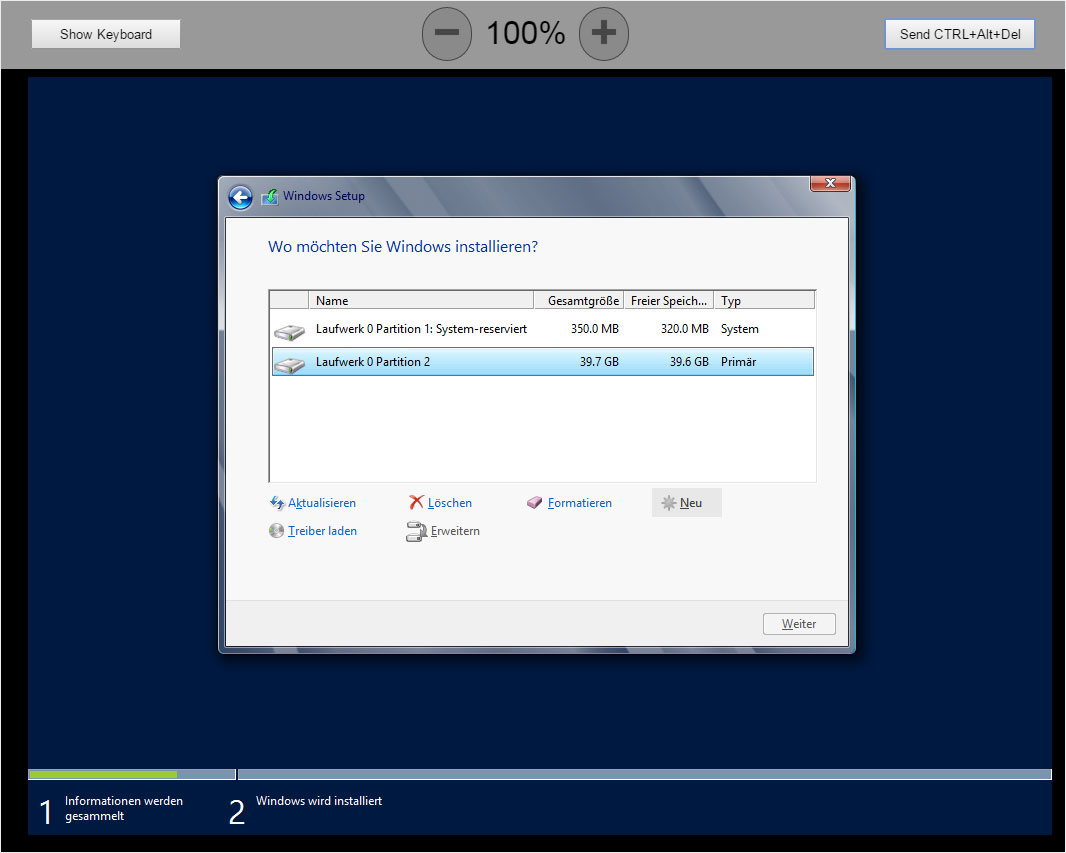Extend the partition via Erweitern link
Viewport: 1066px width, 853px height.
coord(455,531)
